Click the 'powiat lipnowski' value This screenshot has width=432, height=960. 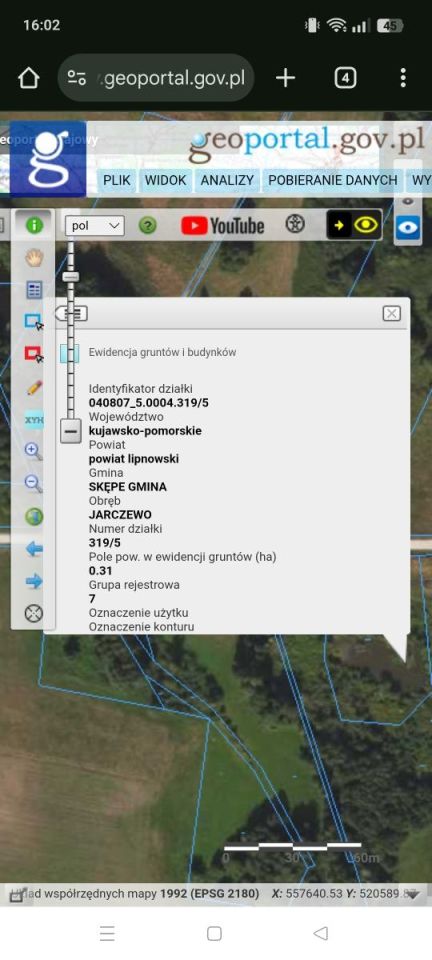point(134,459)
